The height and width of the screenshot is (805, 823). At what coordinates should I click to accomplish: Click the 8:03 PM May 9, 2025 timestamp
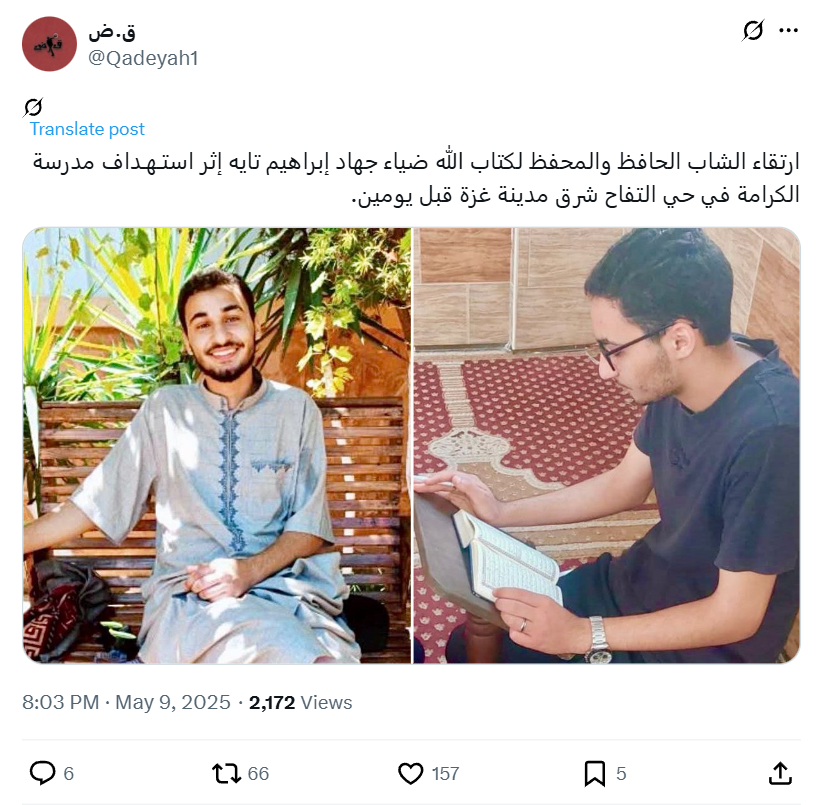tap(126, 702)
